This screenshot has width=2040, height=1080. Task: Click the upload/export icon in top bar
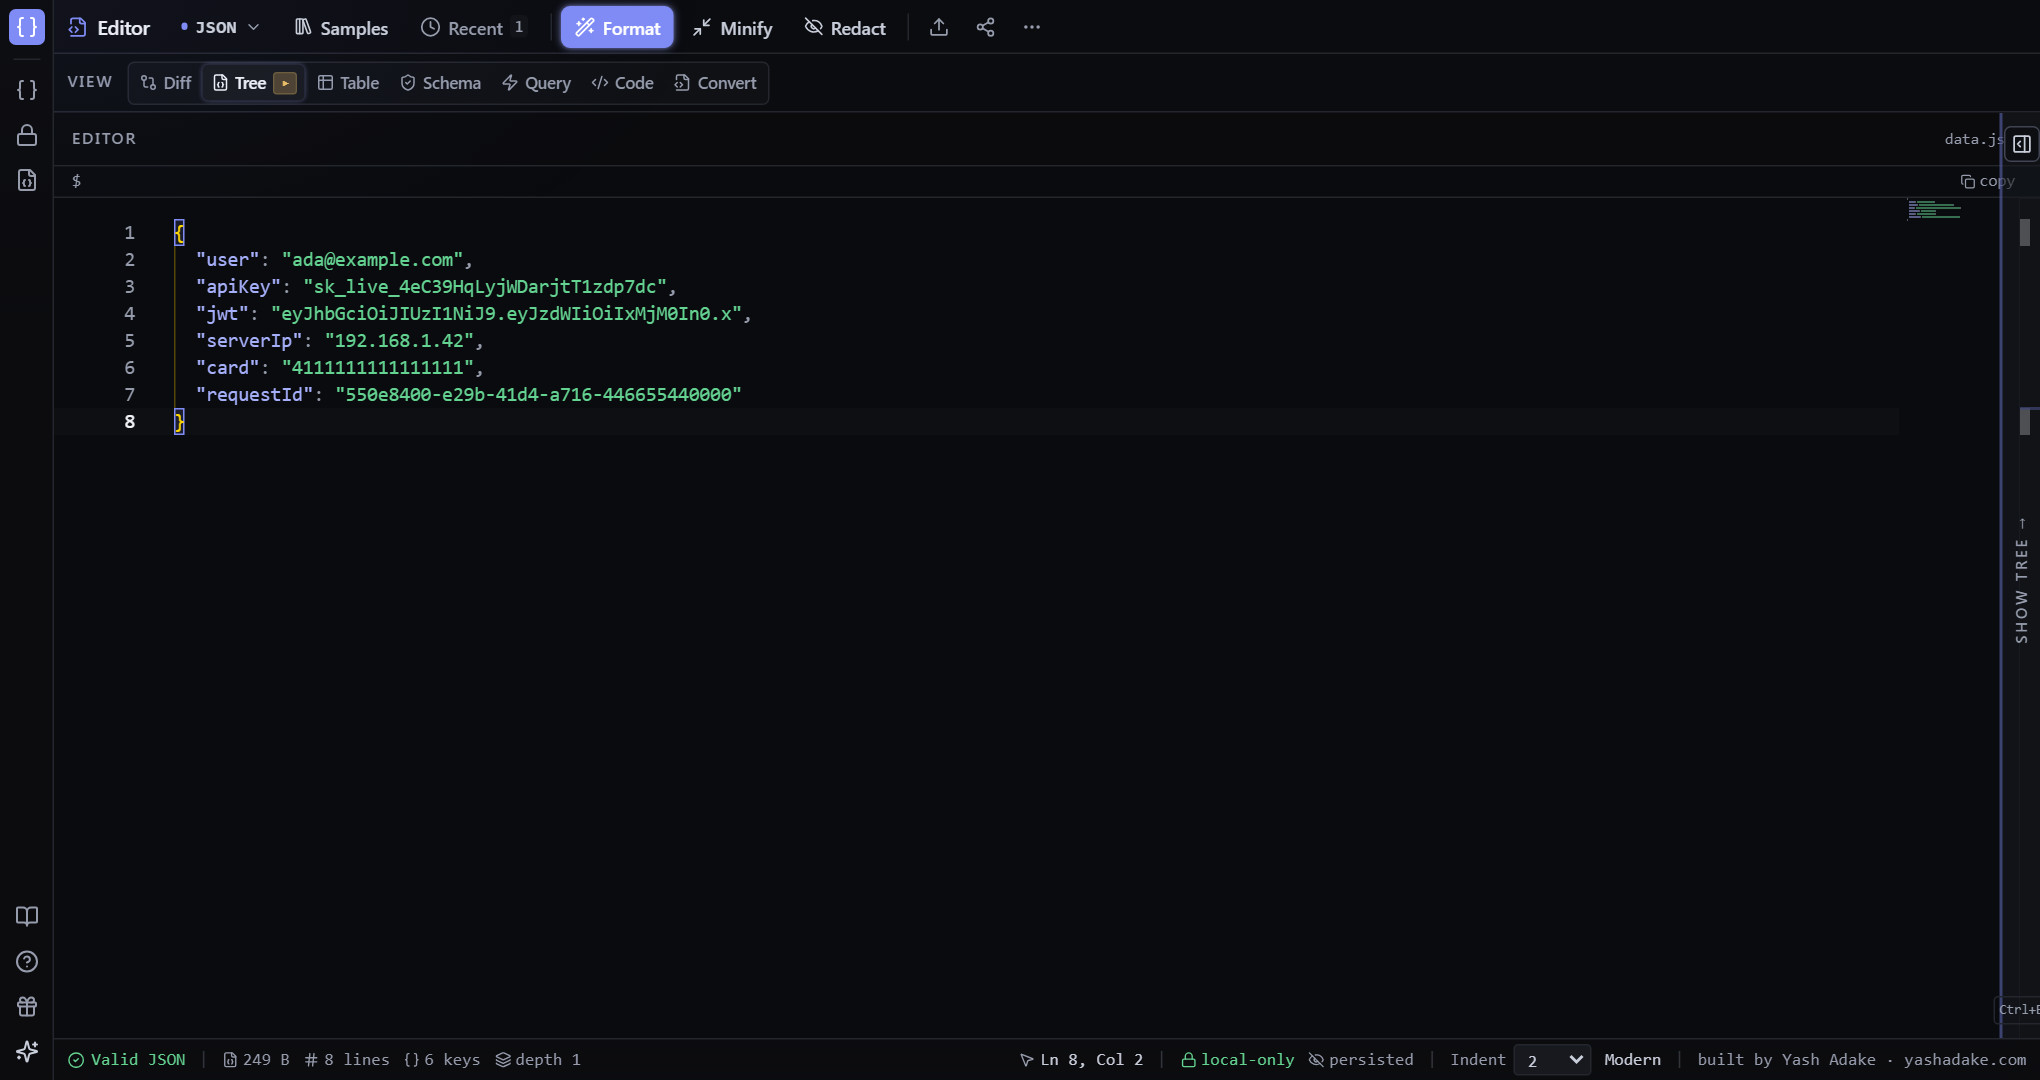[938, 27]
